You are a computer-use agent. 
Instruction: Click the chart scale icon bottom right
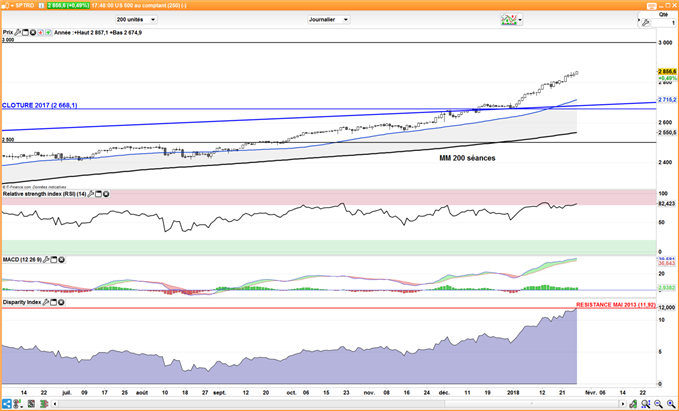[634, 404]
